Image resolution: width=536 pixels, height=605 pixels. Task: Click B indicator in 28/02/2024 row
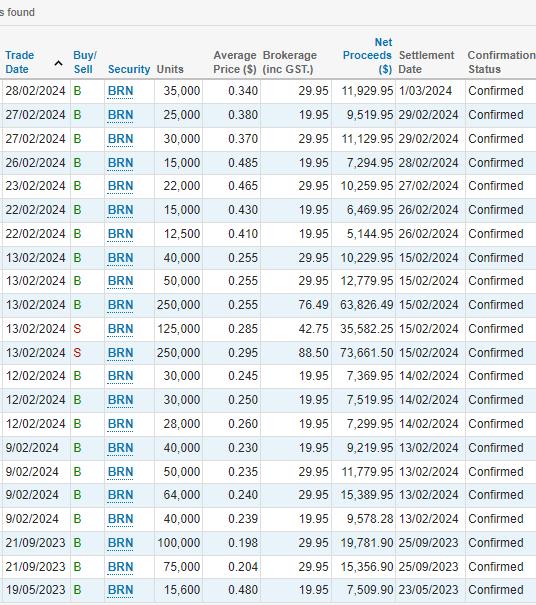[x=77, y=91]
